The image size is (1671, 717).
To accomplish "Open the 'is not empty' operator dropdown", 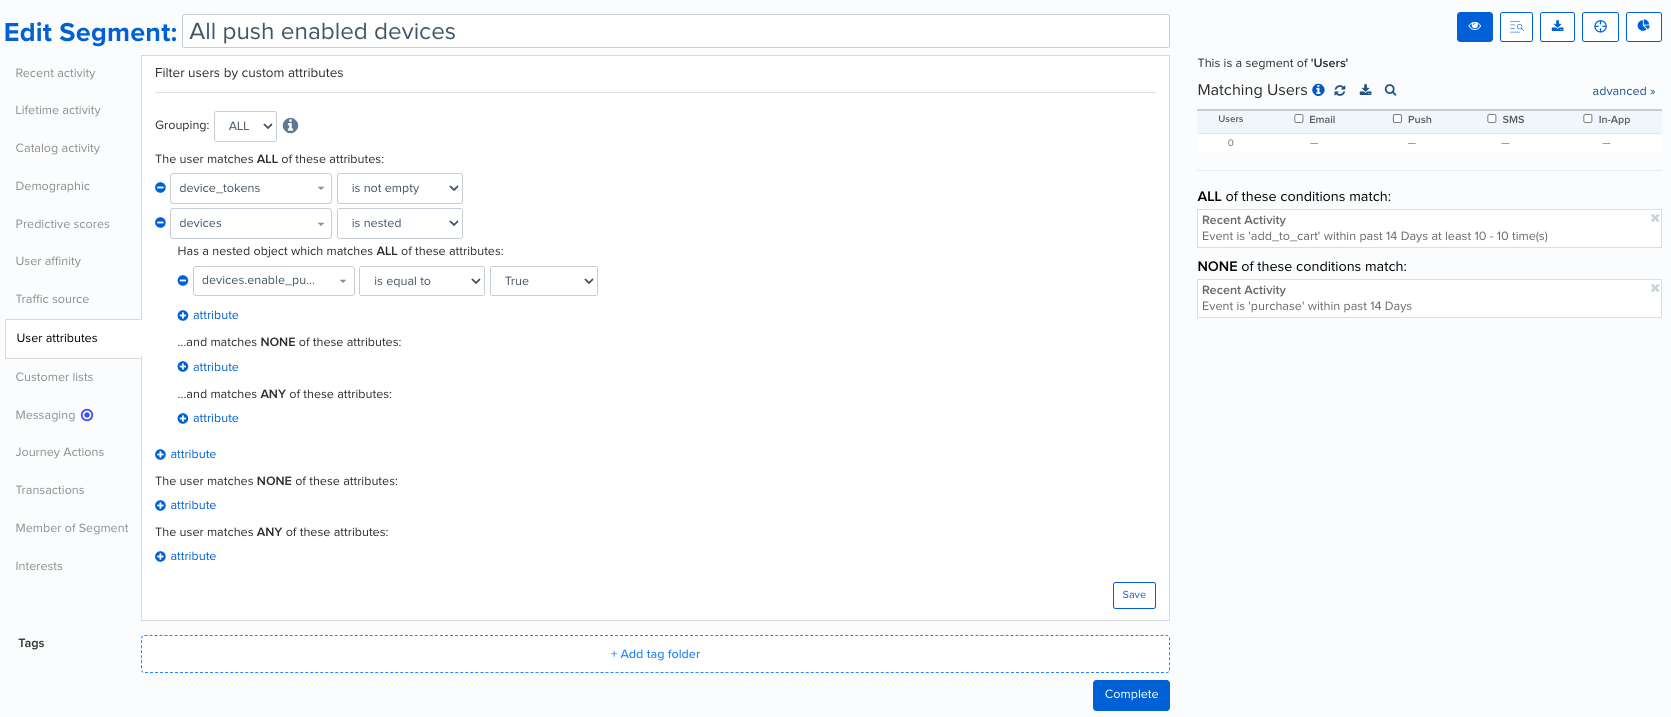I will click(400, 188).
